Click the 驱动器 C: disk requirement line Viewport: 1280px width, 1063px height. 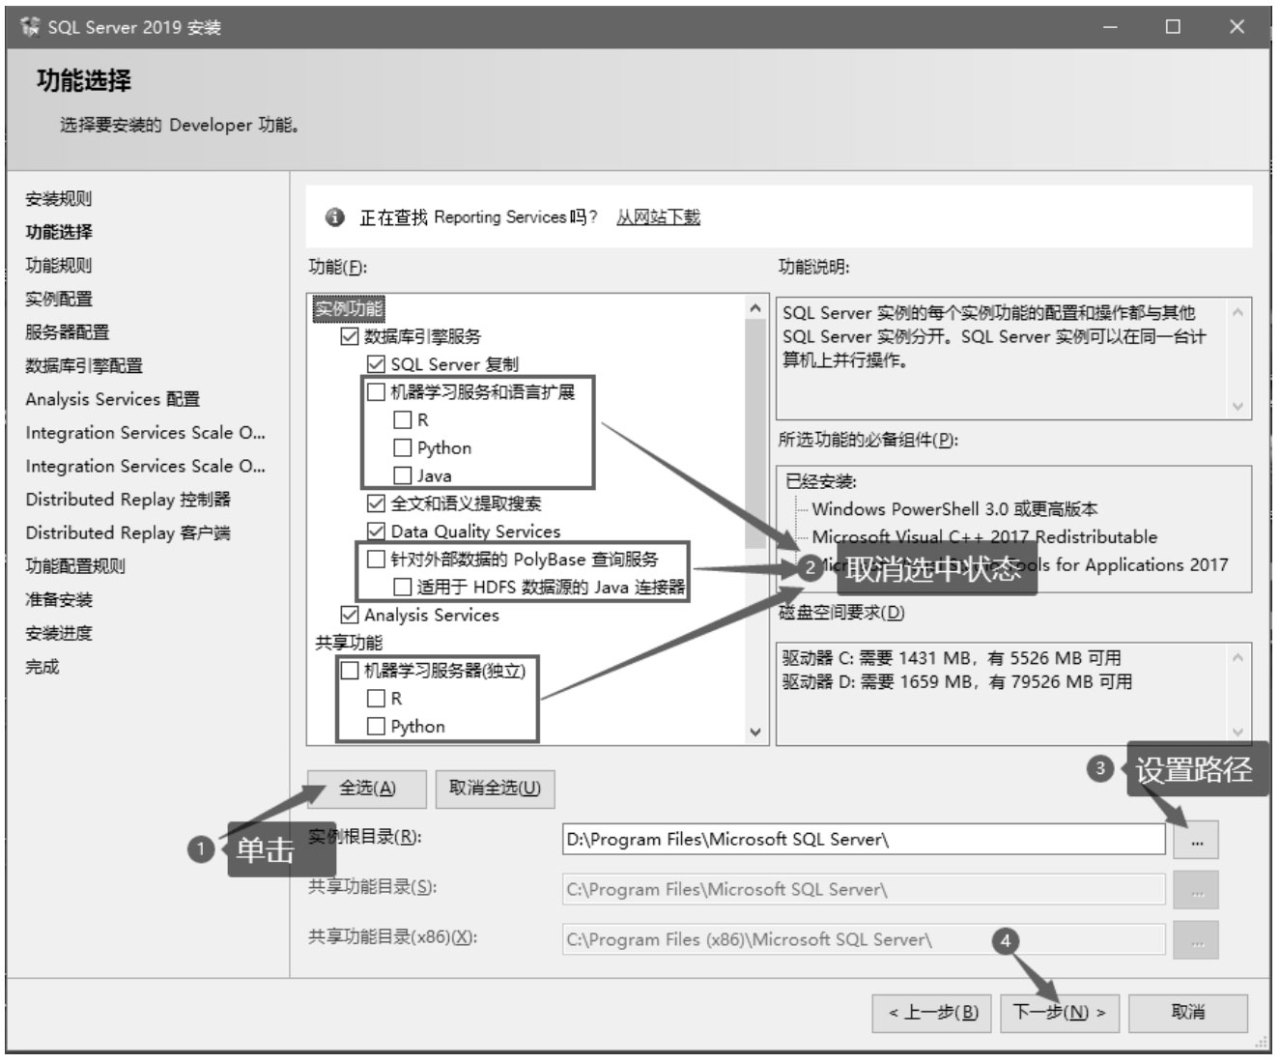click(x=951, y=658)
